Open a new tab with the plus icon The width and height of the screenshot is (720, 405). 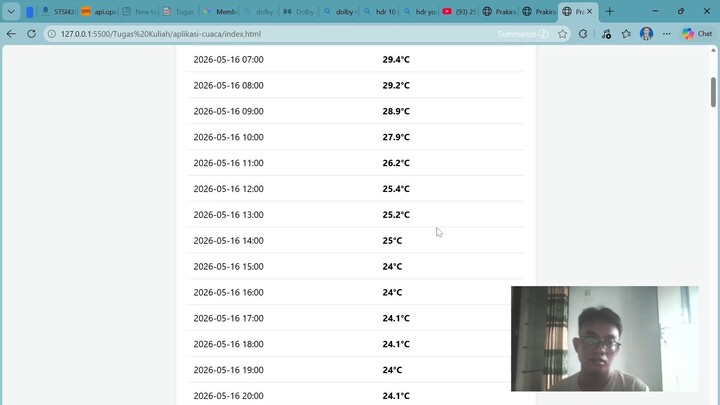point(609,11)
